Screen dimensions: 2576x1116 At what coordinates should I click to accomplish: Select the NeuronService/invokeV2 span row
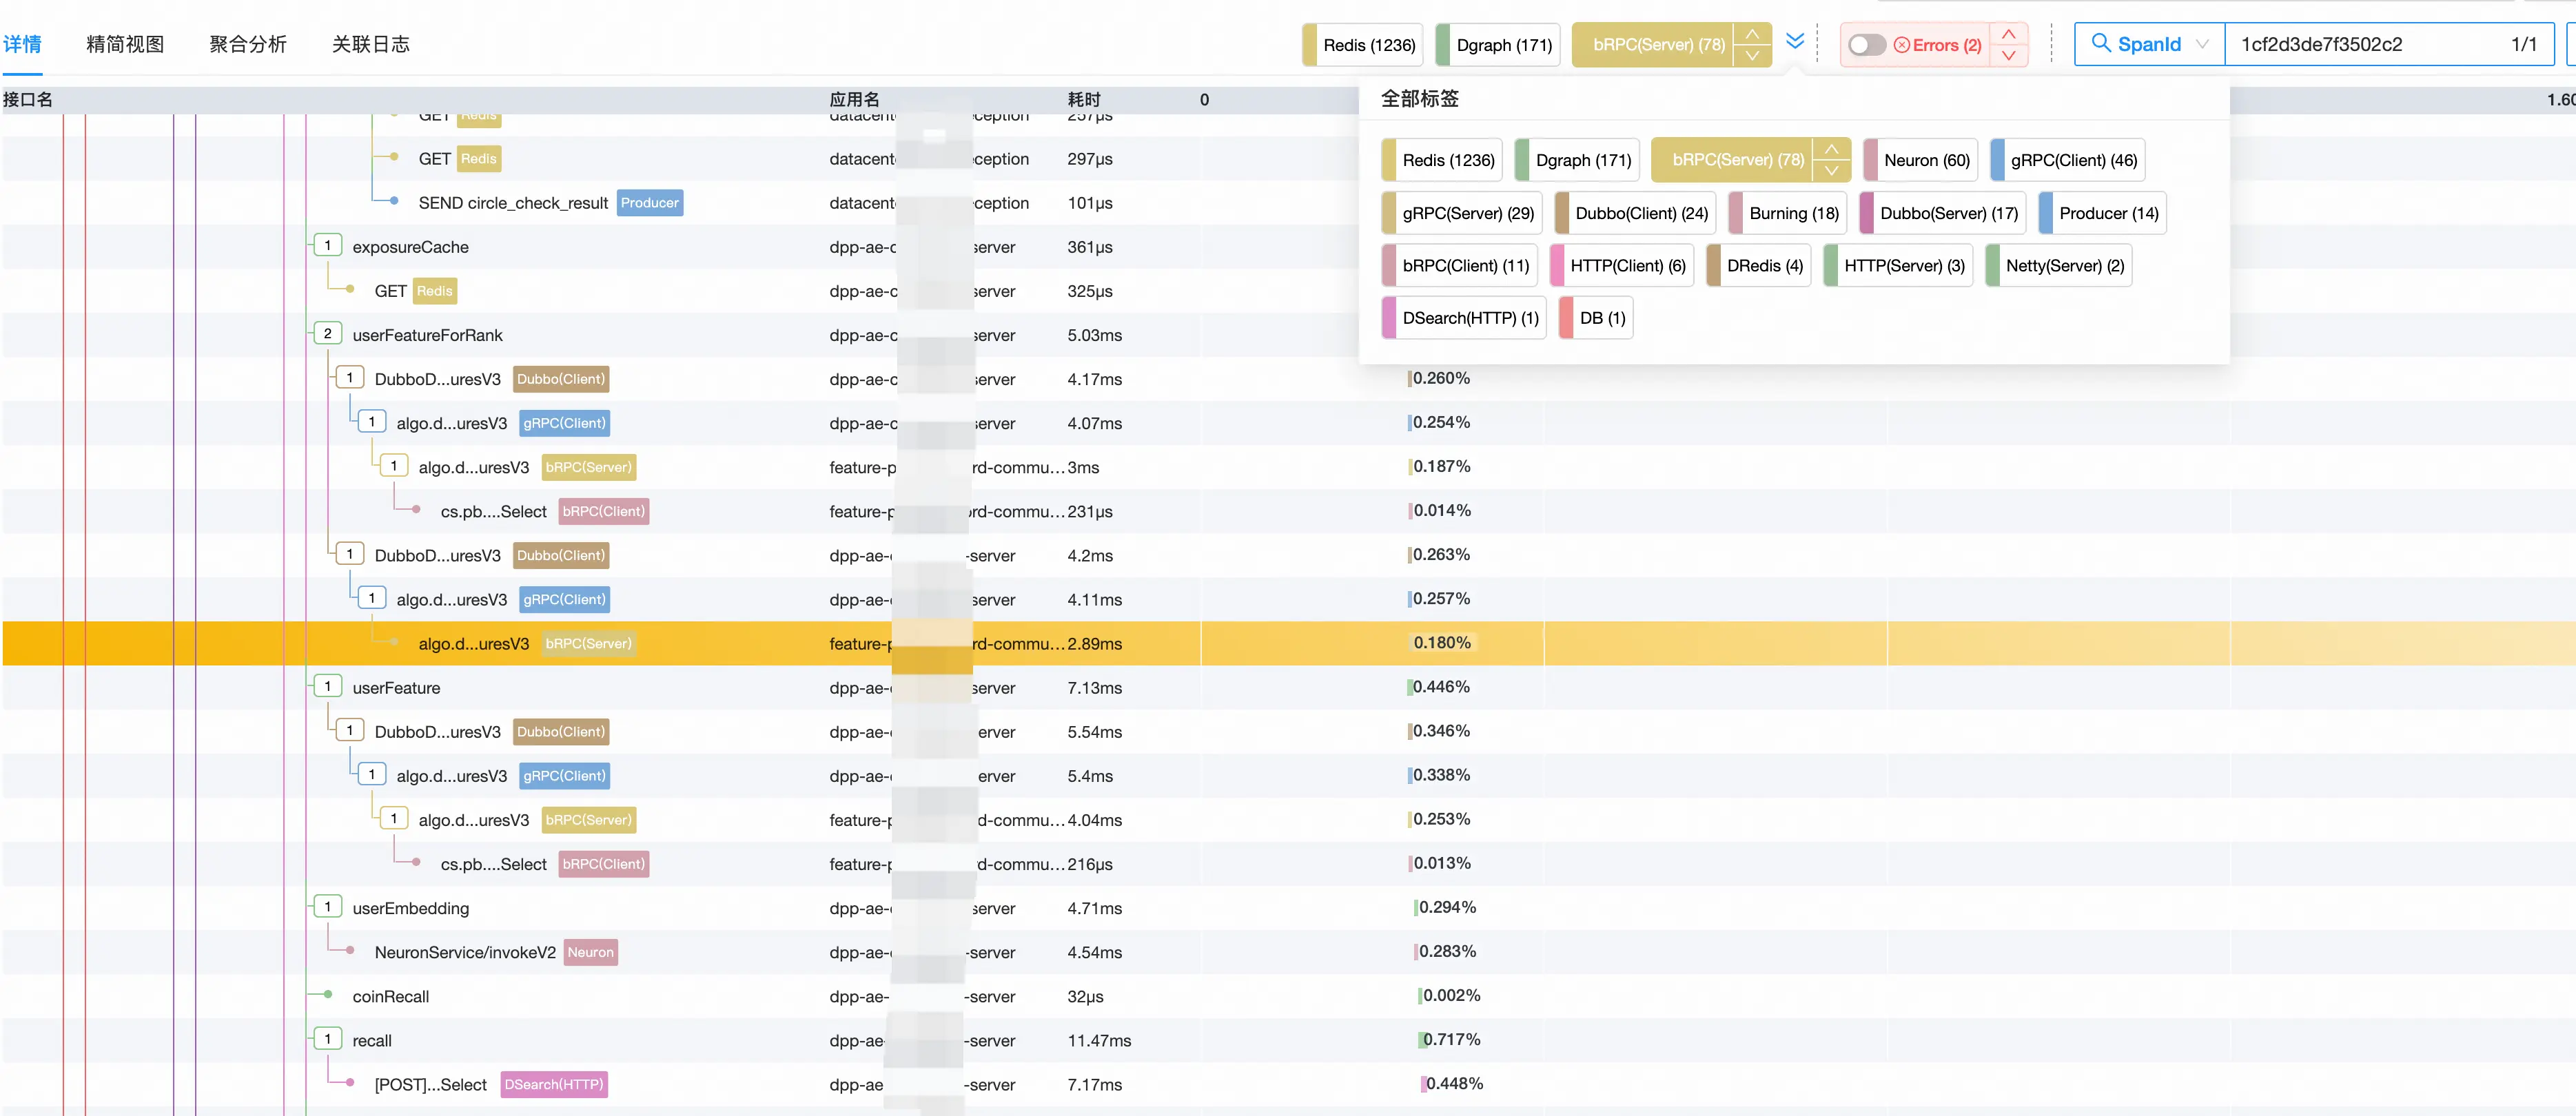coord(464,952)
